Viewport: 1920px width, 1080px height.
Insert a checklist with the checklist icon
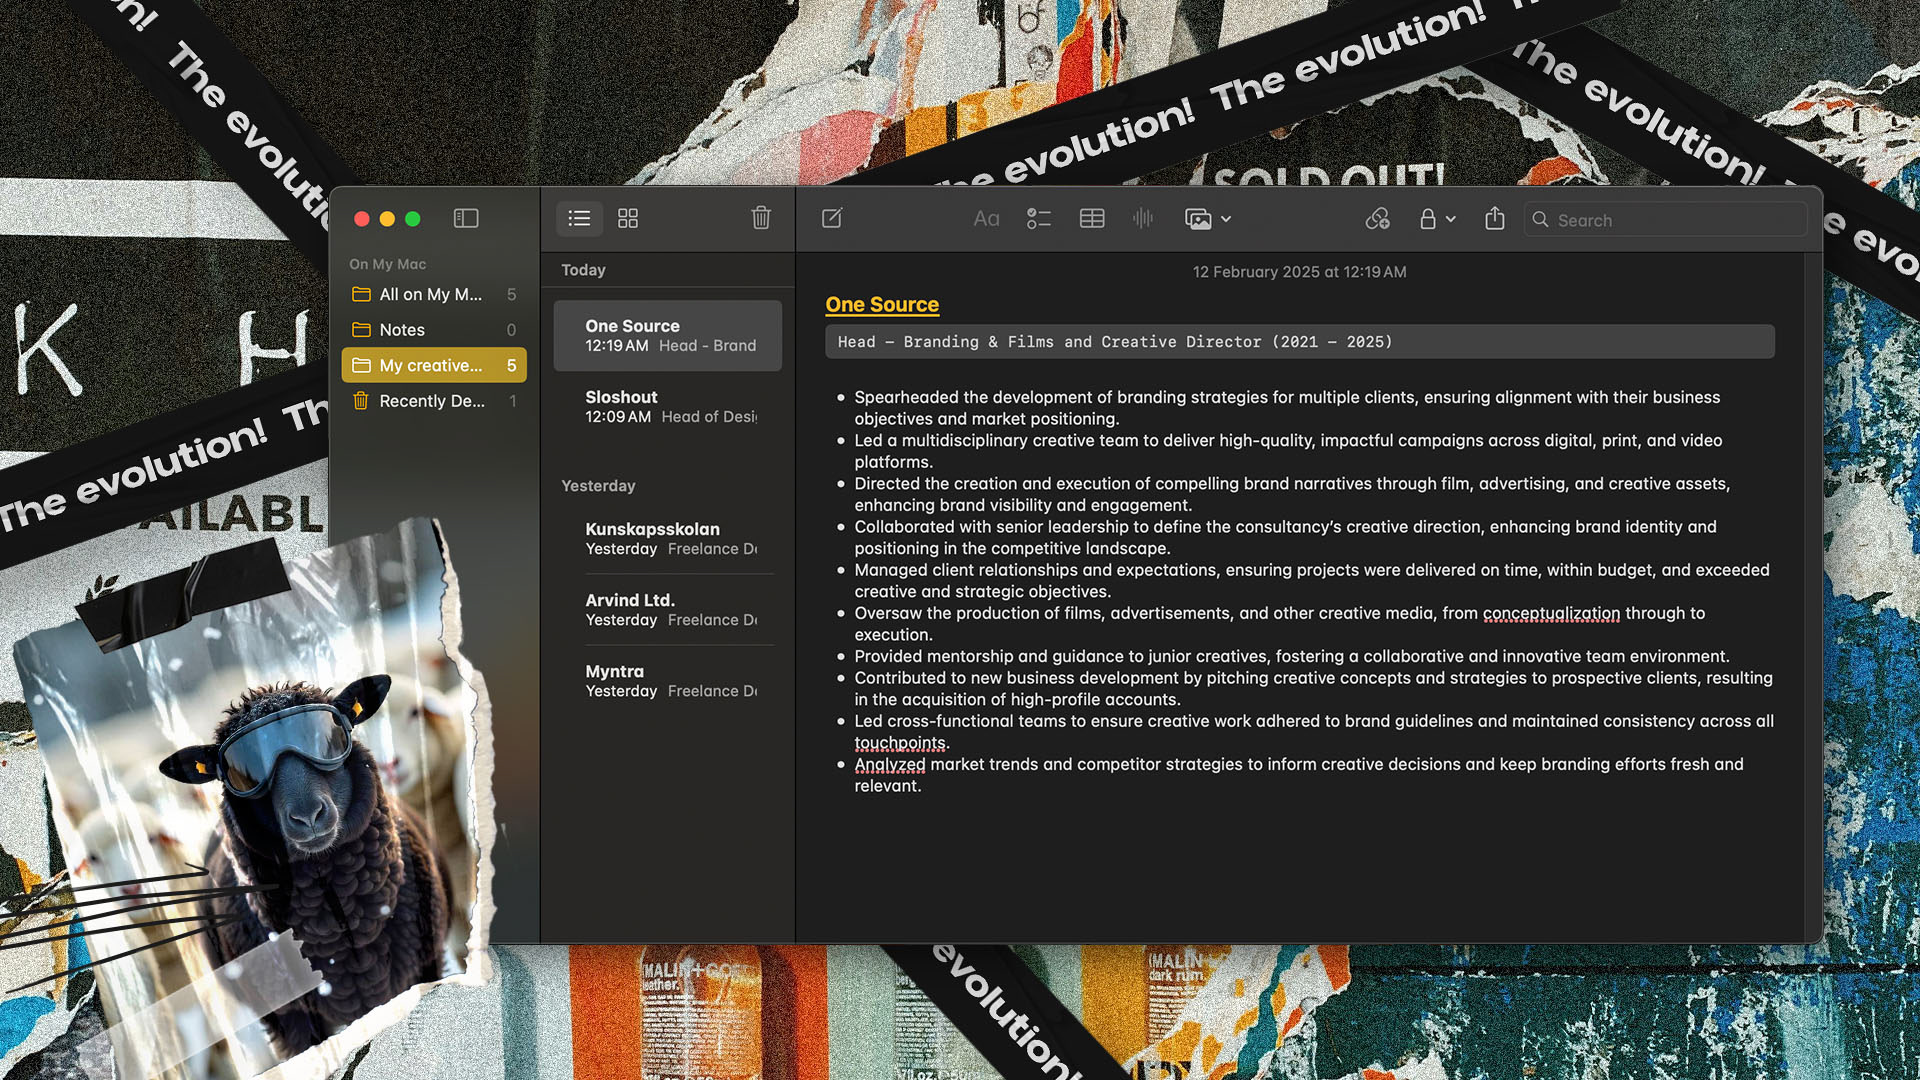coord(1039,219)
